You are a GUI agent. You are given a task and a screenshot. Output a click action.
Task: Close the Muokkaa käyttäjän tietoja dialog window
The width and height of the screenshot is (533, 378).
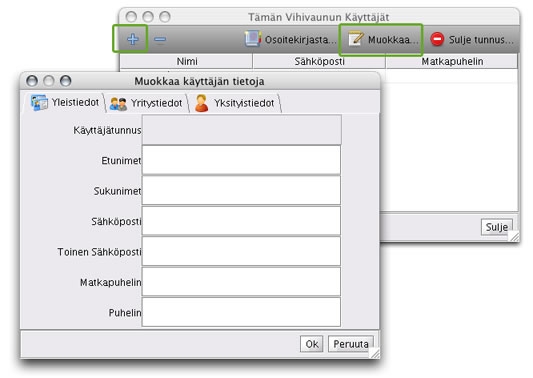(32, 81)
